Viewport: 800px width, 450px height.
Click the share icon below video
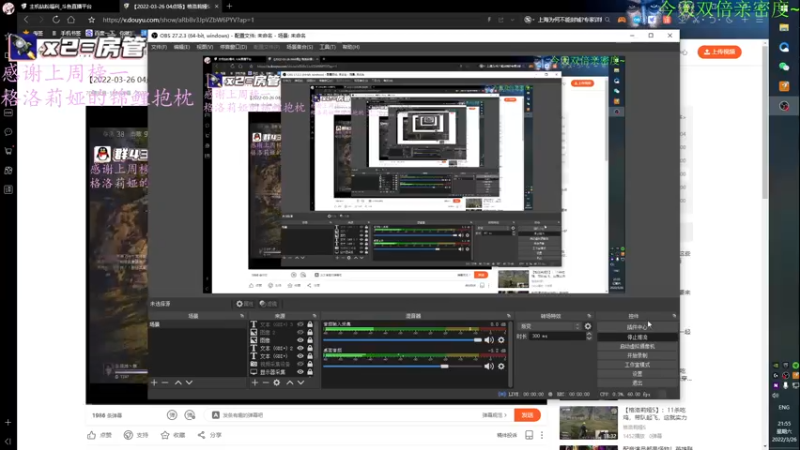[202, 435]
